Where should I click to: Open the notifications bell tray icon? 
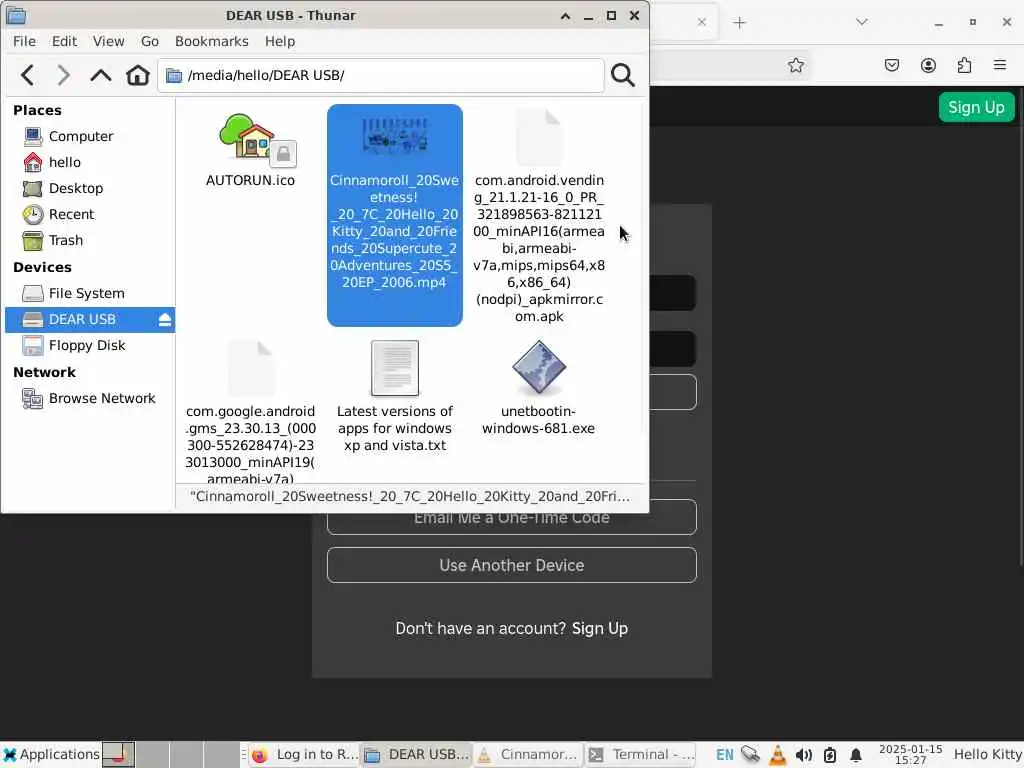pos(856,755)
